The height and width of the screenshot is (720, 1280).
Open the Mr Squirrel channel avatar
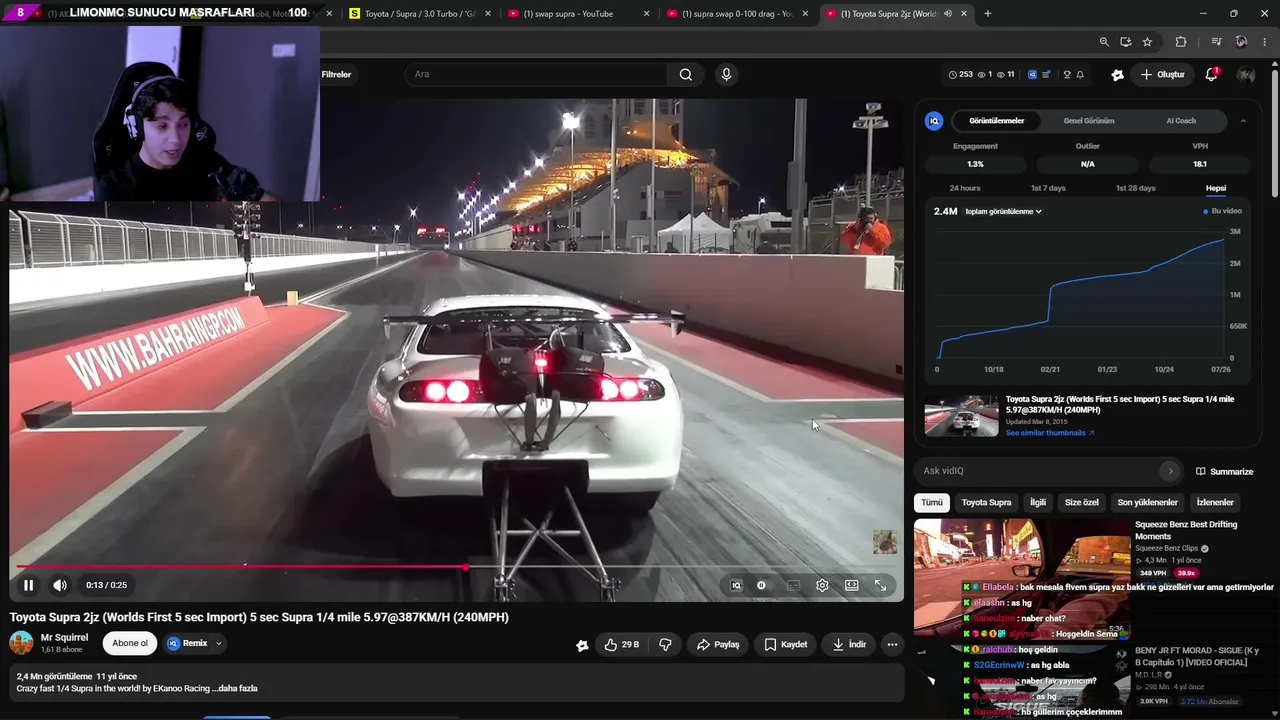click(x=21, y=643)
